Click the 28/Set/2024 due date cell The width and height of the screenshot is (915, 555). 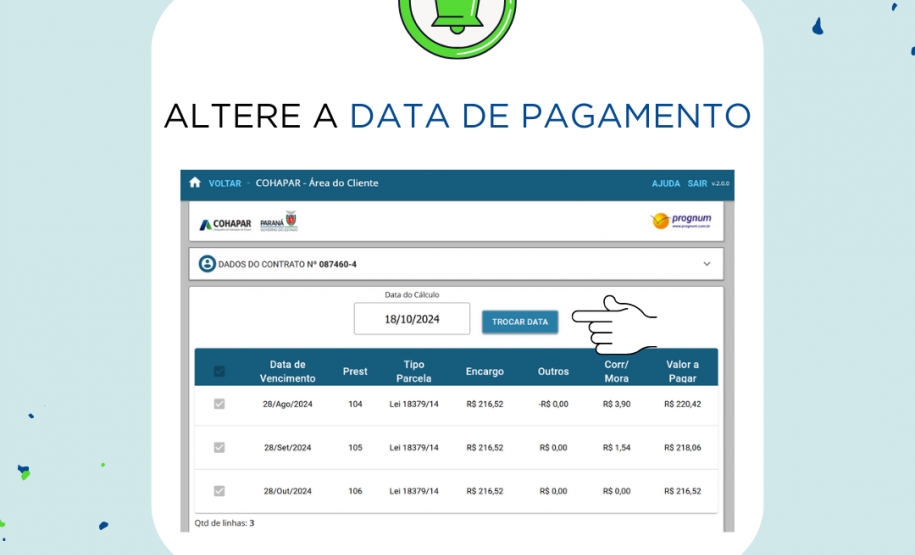pyautogui.click(x=288, y=448)
